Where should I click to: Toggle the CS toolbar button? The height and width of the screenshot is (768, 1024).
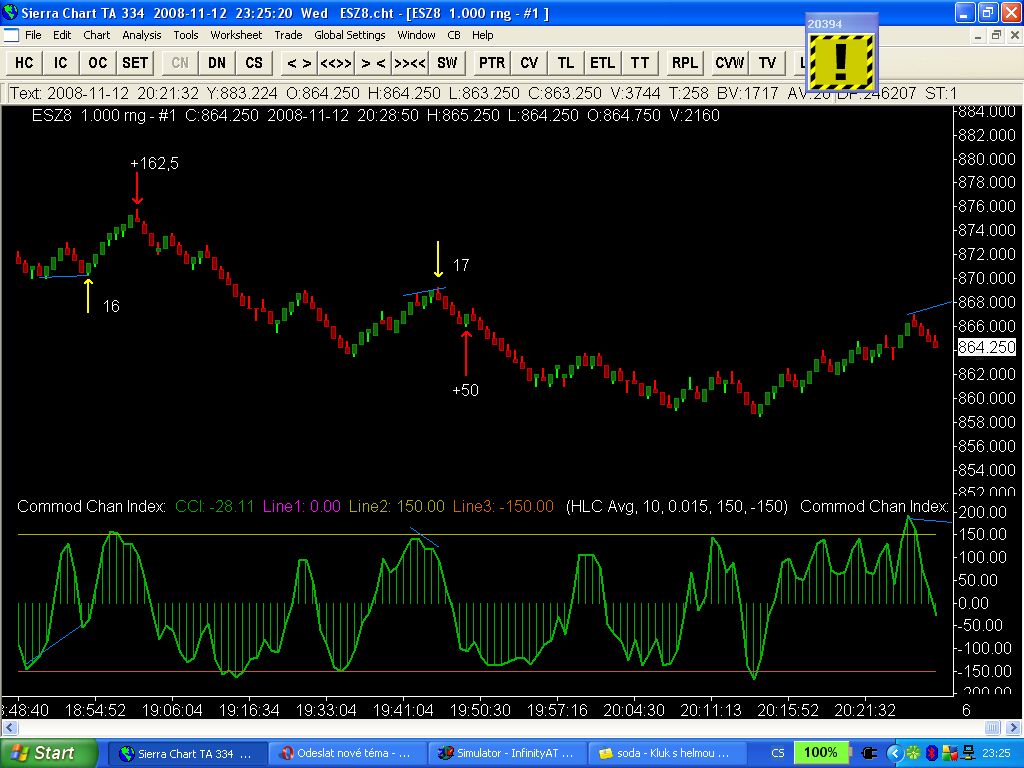(254, 62)
